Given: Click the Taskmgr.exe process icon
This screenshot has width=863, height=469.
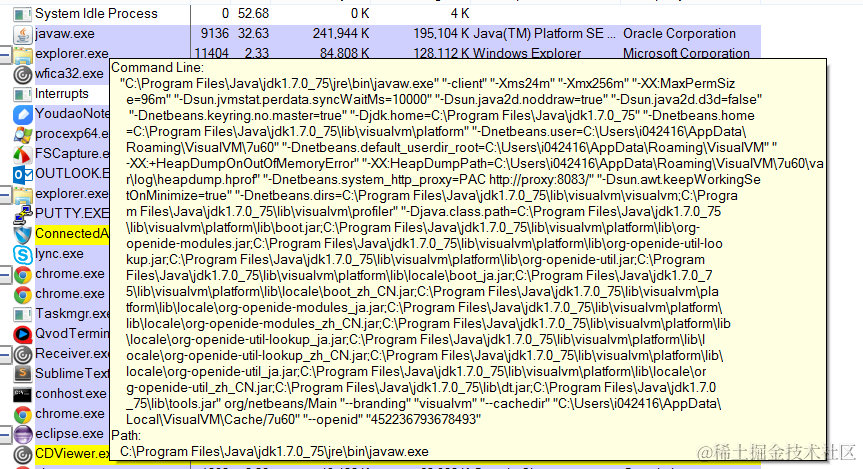Looking at the screenshot, I should (x=23, y=314).
